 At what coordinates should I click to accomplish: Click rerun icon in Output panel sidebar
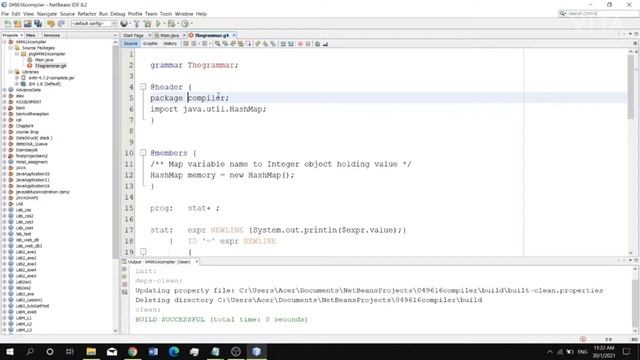124,269
